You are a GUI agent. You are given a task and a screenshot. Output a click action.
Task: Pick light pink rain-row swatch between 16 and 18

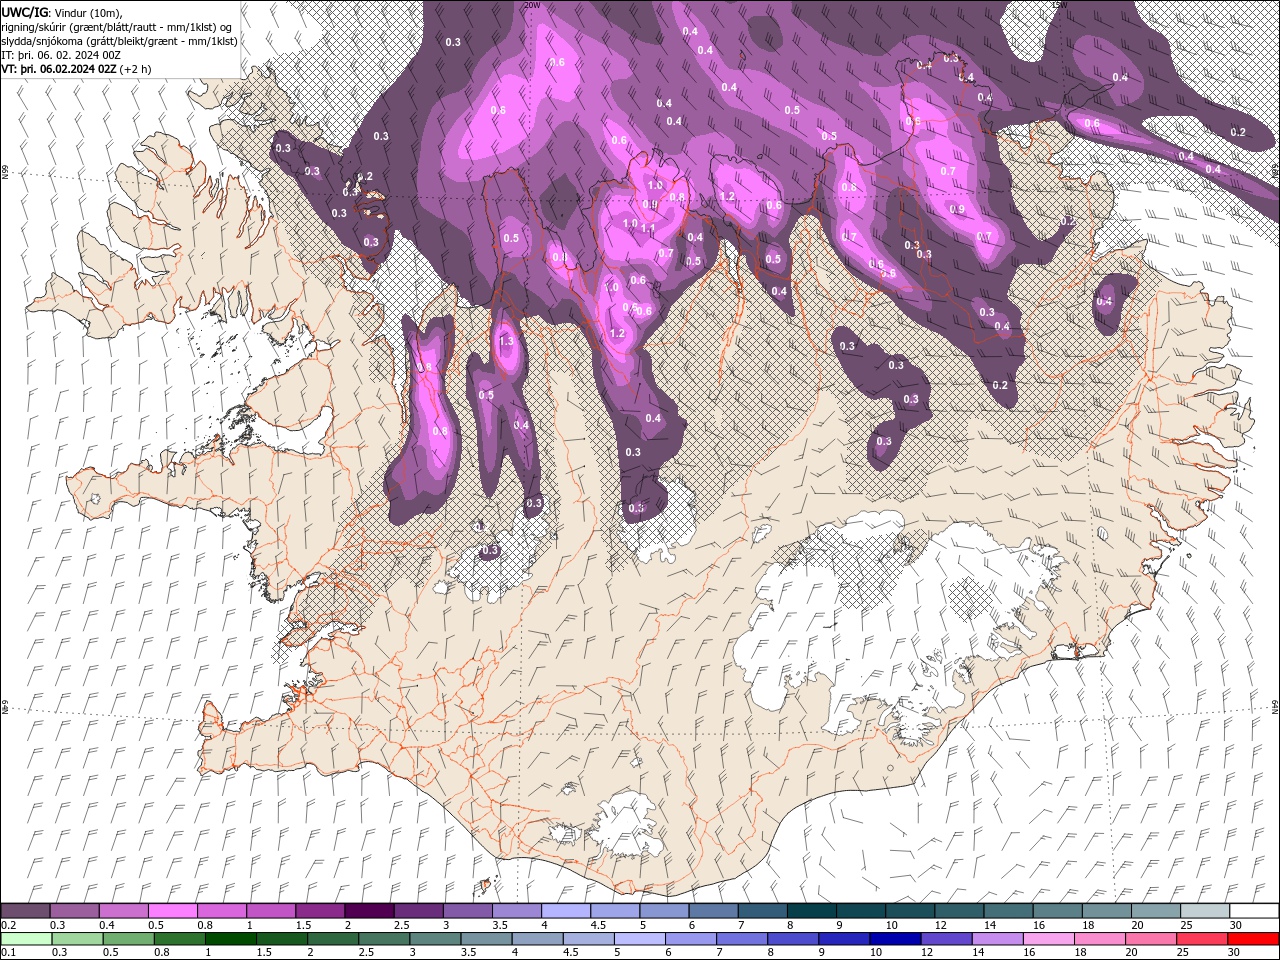point(1050,938)
